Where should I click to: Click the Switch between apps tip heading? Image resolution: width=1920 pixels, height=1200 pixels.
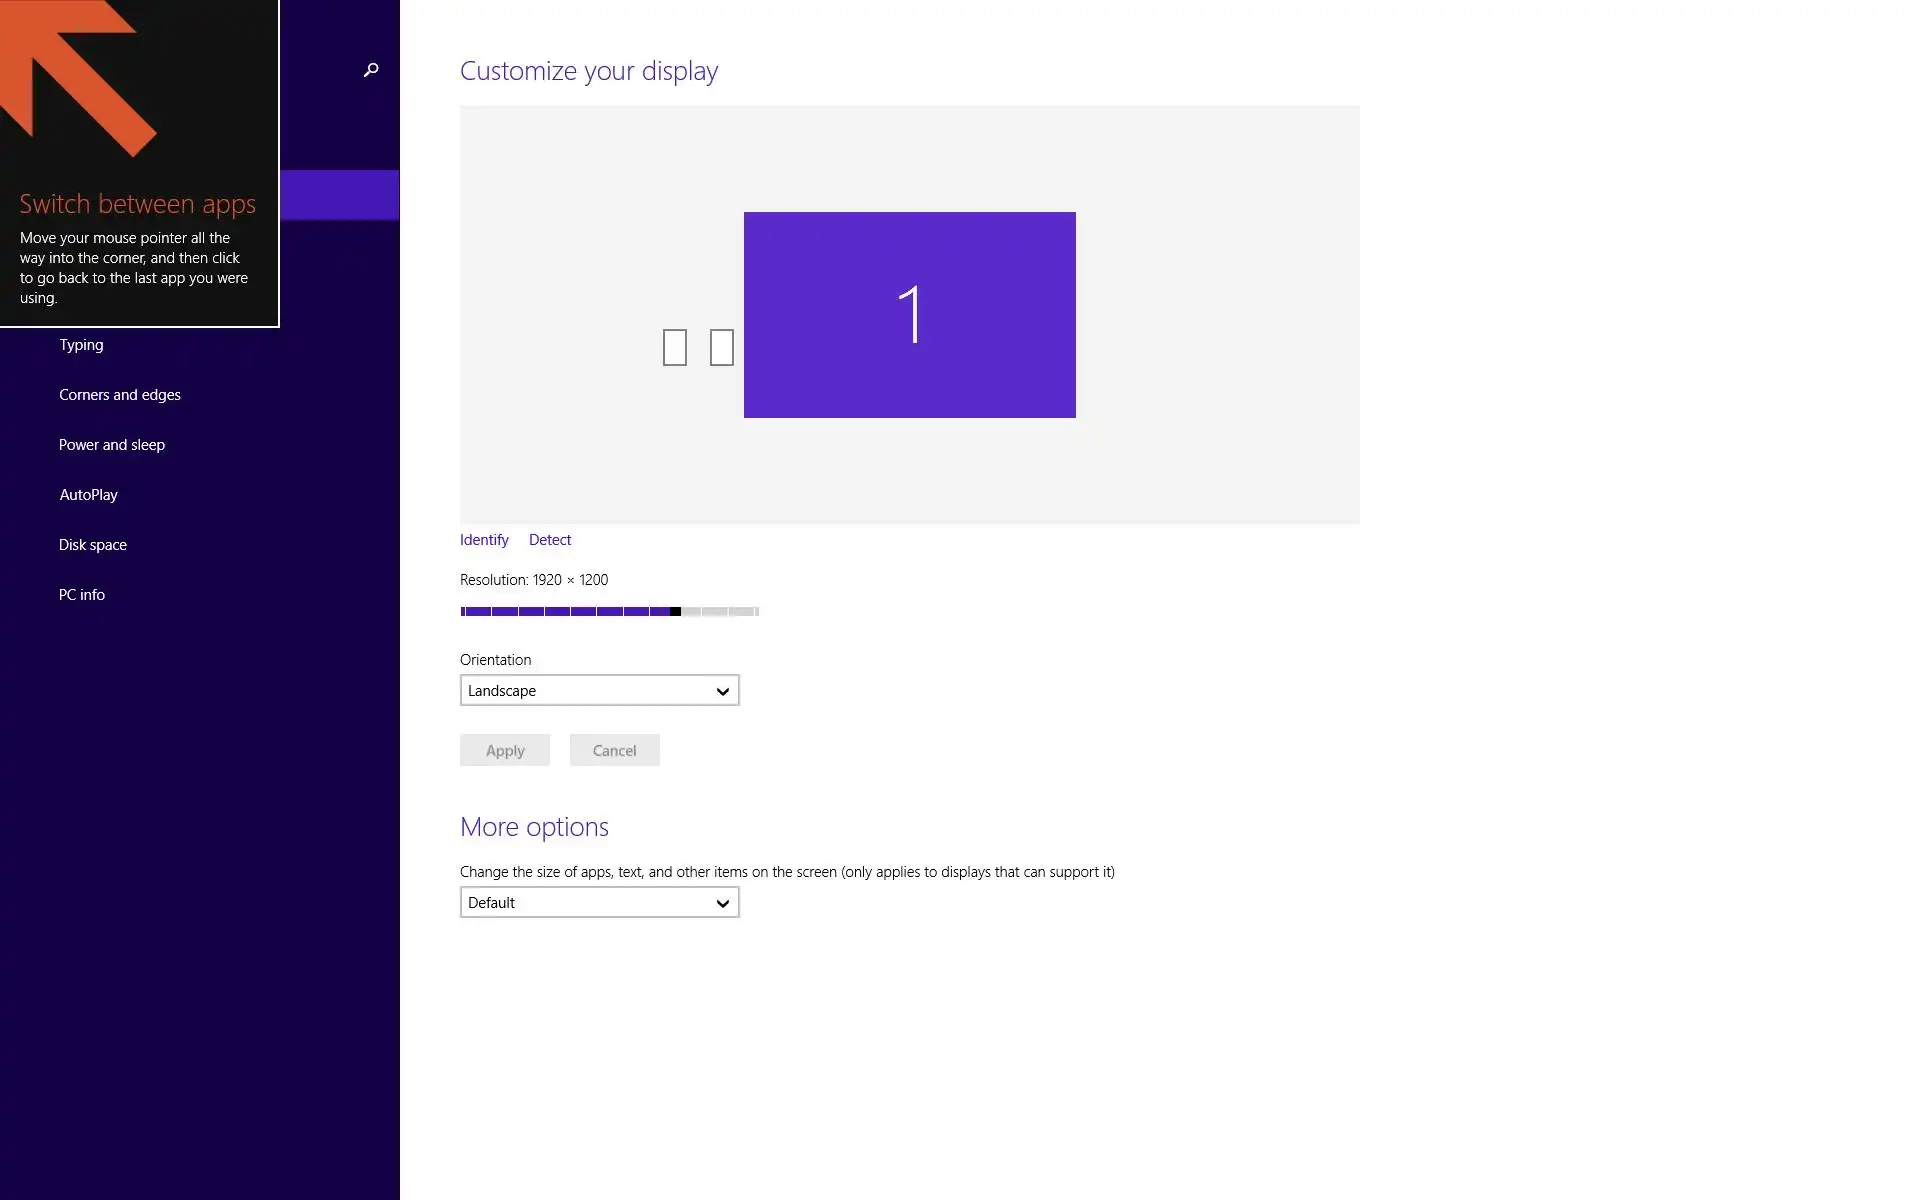138,204
